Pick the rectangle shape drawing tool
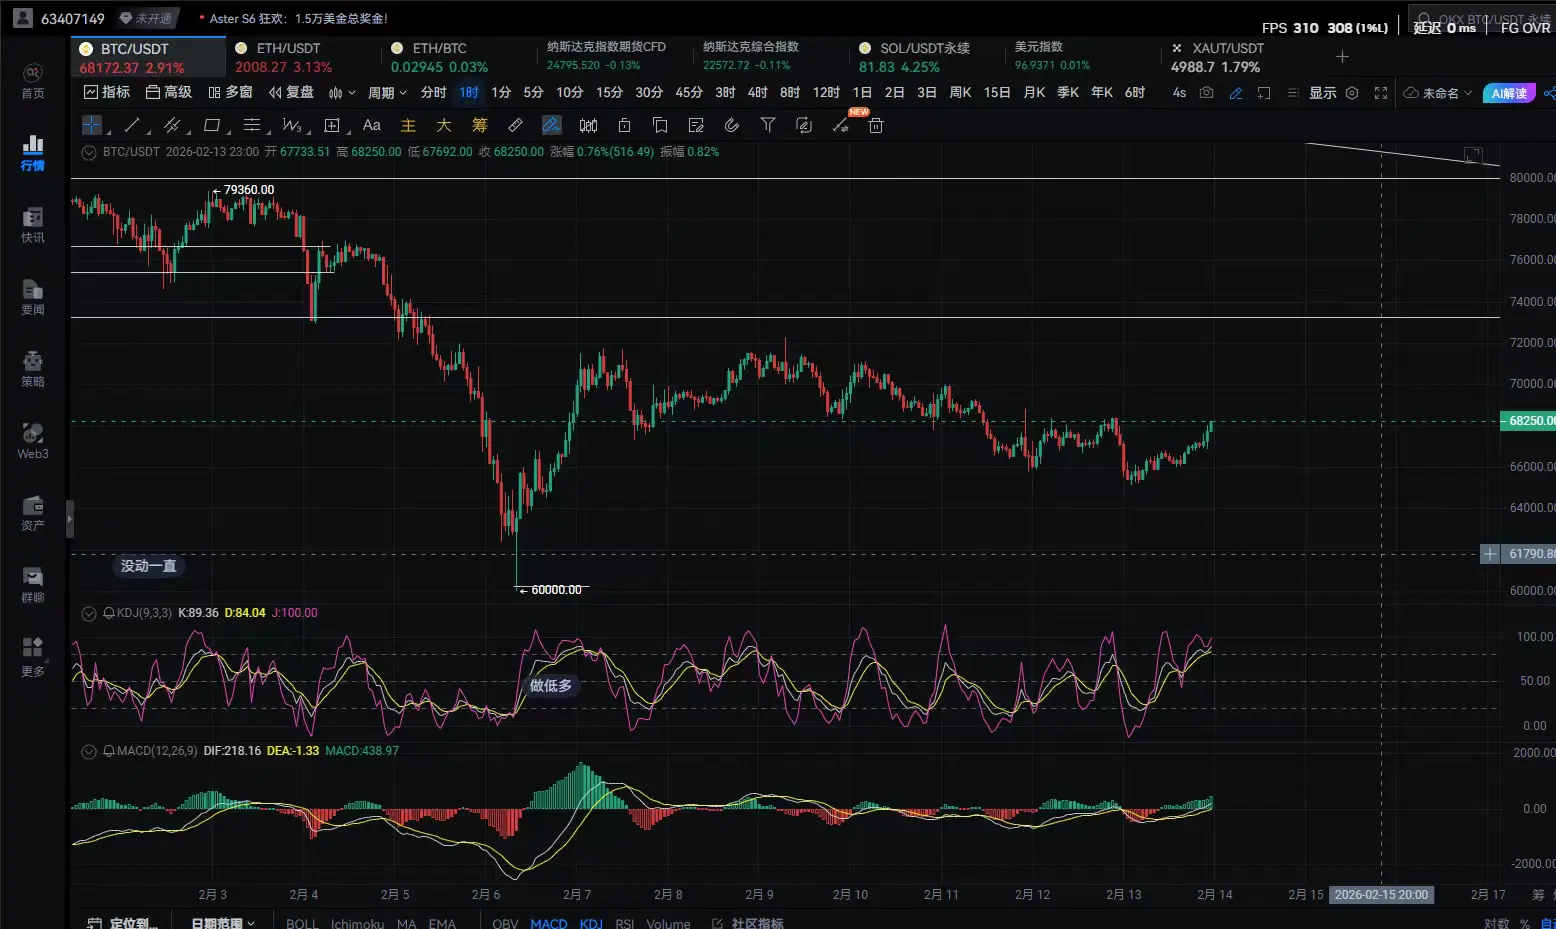 tap(211, 125)
